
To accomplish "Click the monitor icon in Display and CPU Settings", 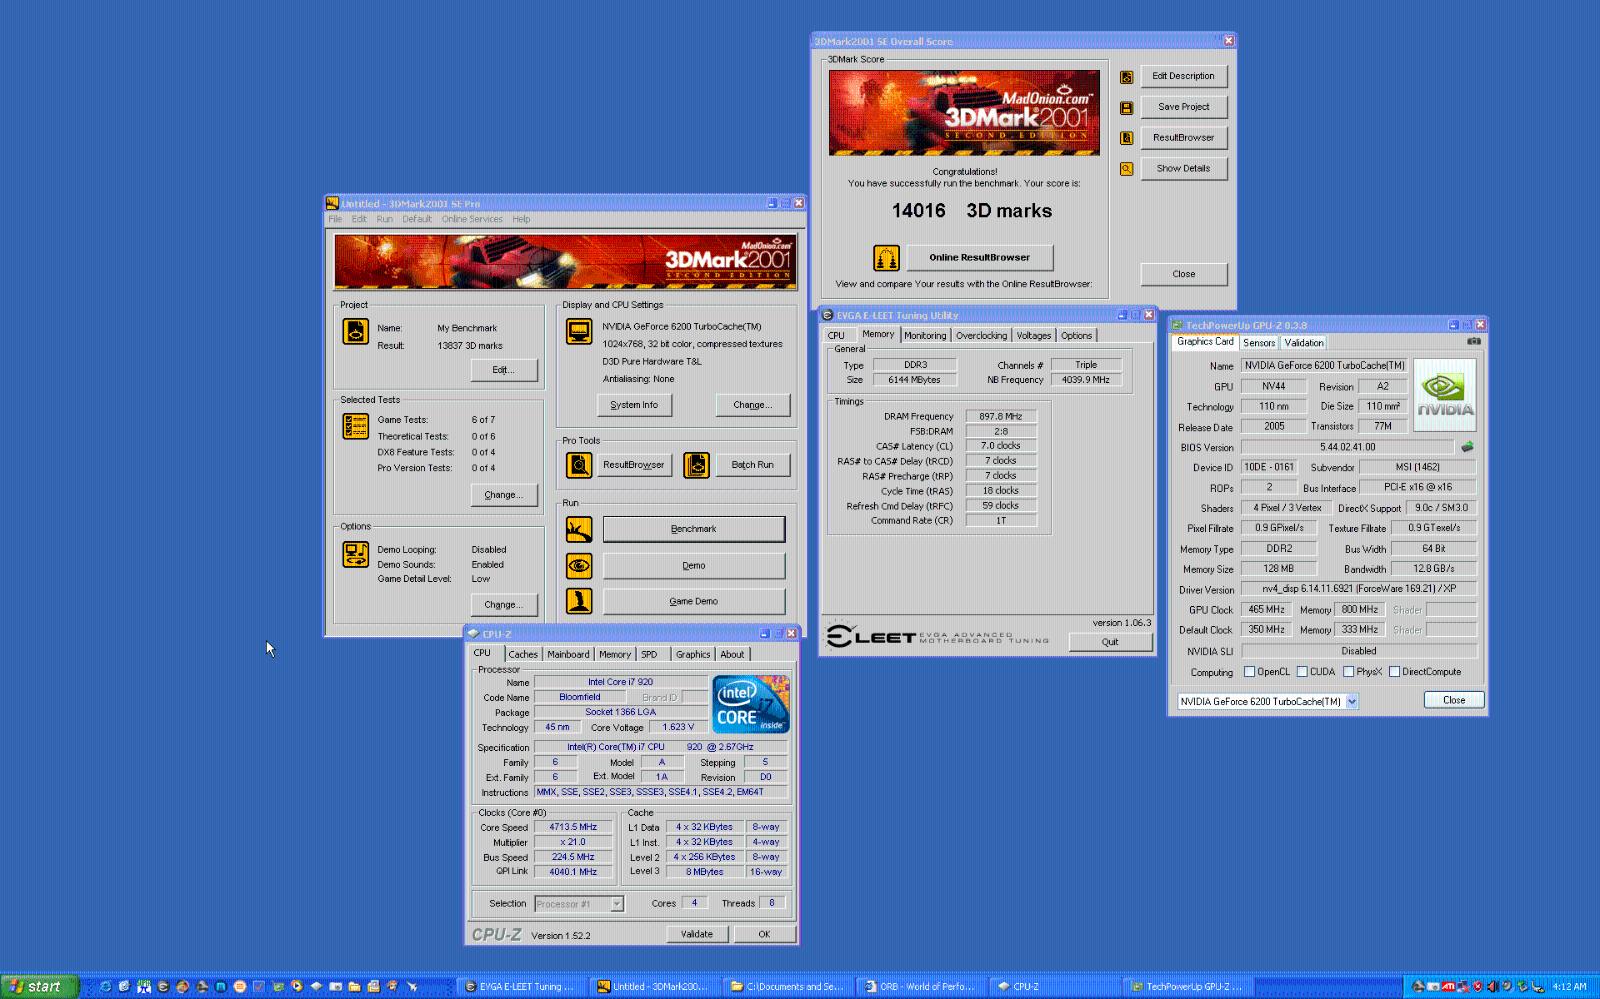I will point(579,331).
